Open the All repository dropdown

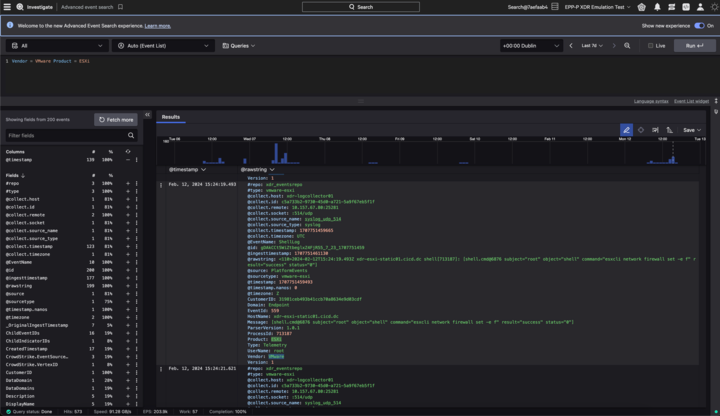tap(56, 45)
